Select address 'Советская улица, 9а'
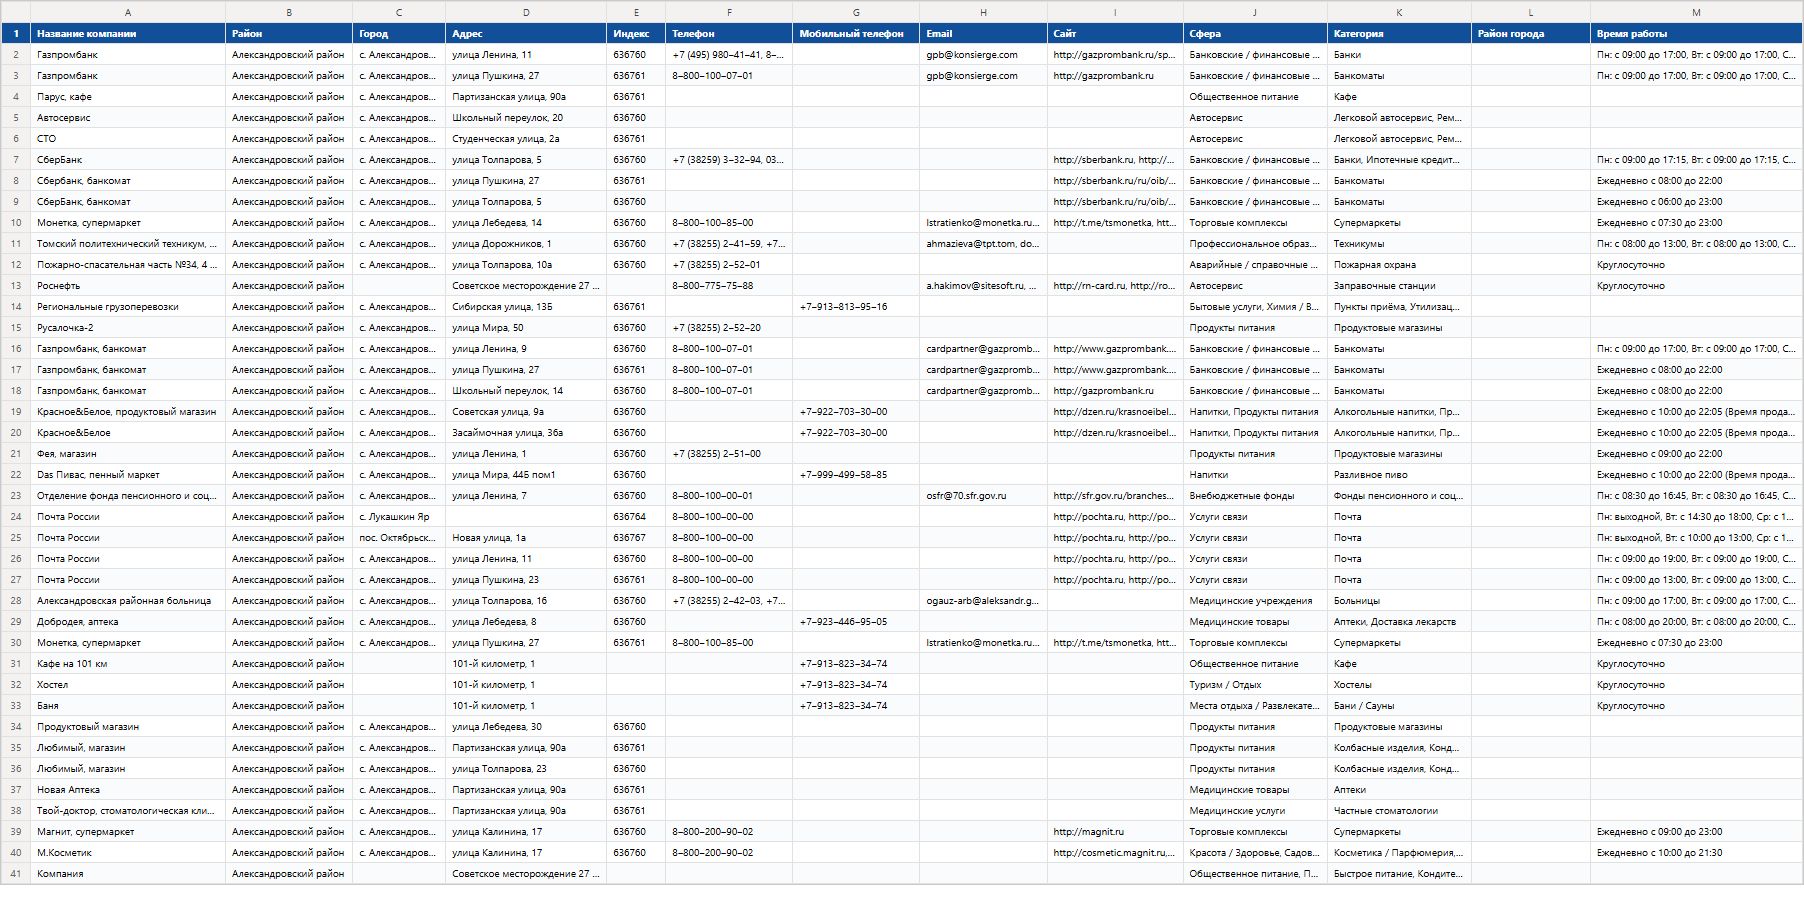This screenshot has height=902, width=1804. 526,412
